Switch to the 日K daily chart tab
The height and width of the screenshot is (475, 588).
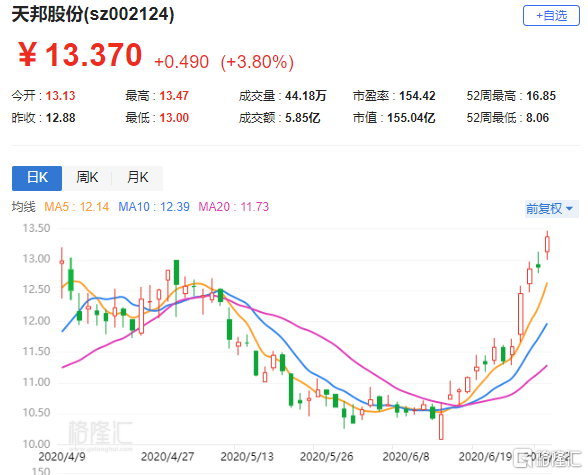pyautogui.click(x=37, y=178)
